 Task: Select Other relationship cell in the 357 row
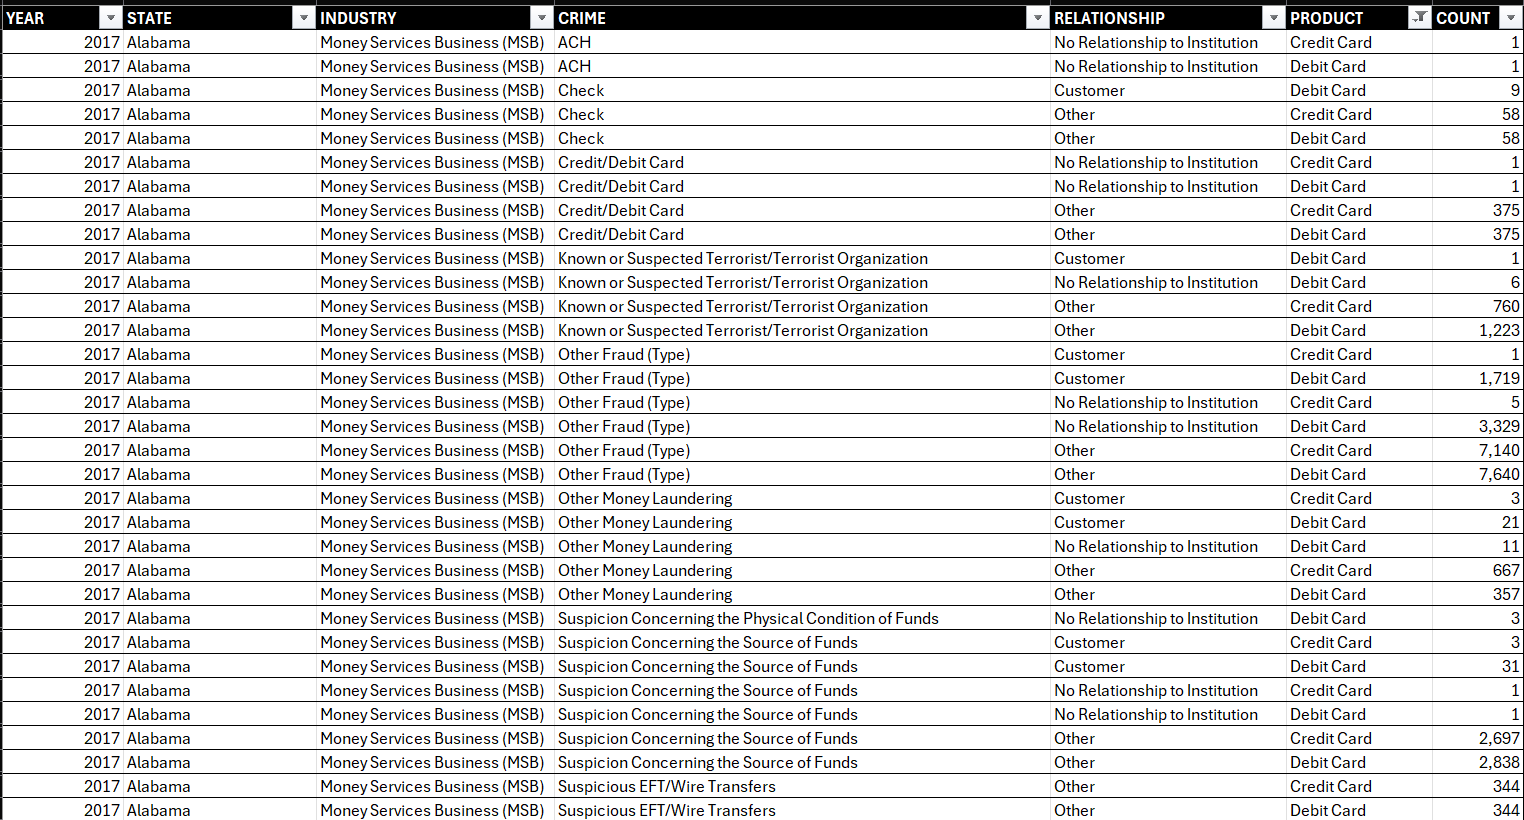tap(1168, 594)
